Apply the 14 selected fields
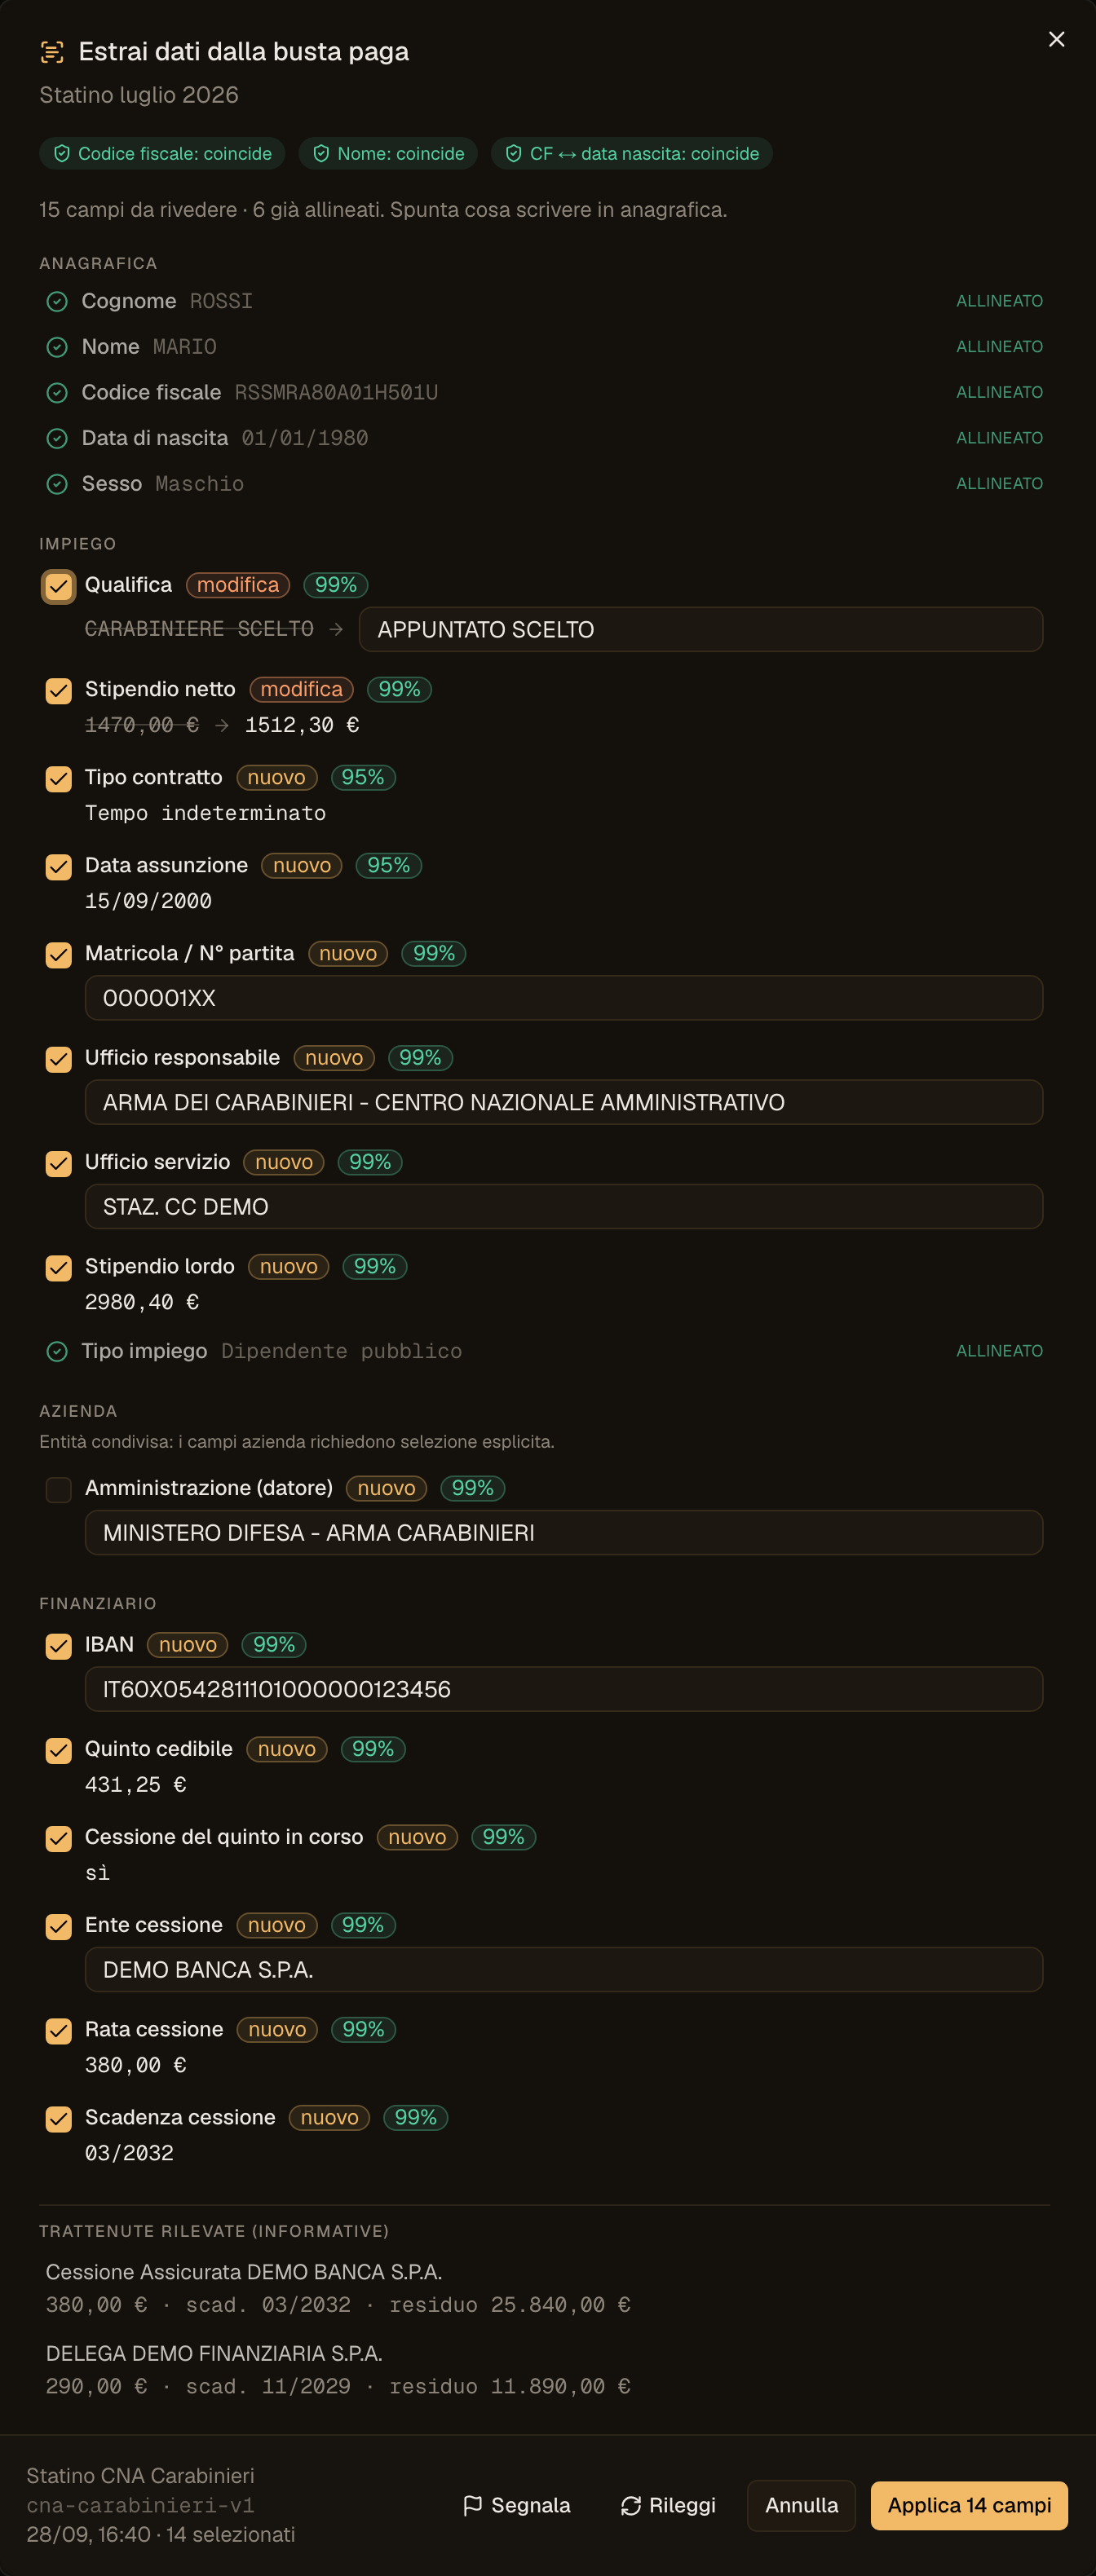Image resolution: width=1096 pixels, height=2576 pixels. pos(969,2505)
